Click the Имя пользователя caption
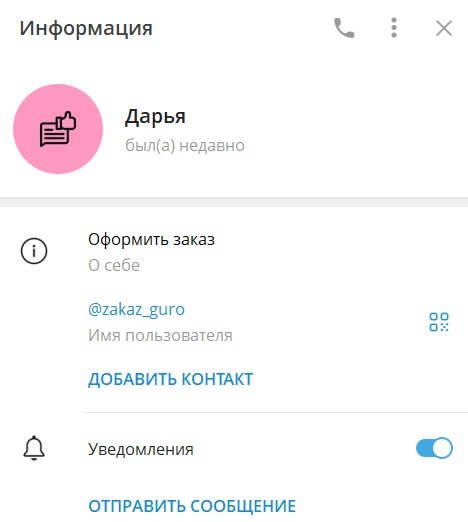This screenshot has height=522, width=468. pyautogui.click(x=160, y=335)
